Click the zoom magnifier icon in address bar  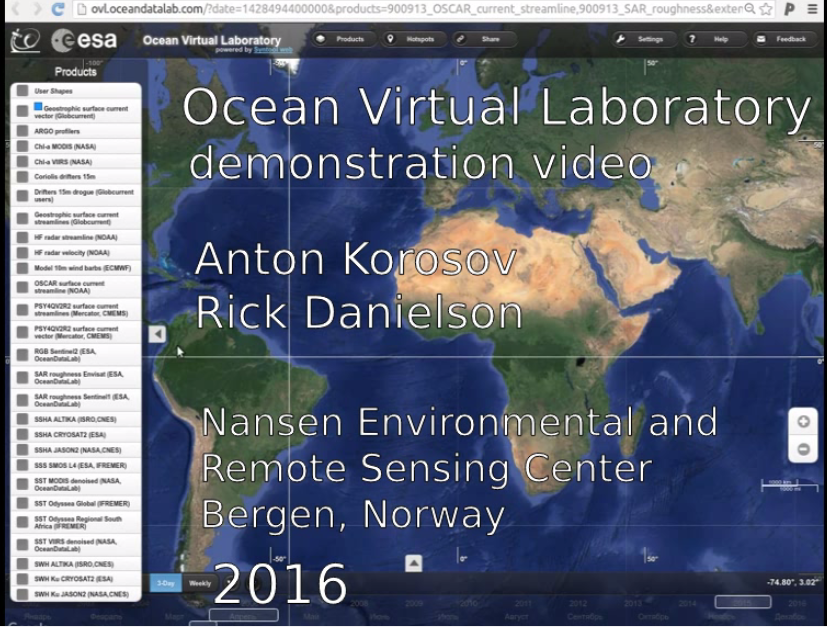[749, 9]
